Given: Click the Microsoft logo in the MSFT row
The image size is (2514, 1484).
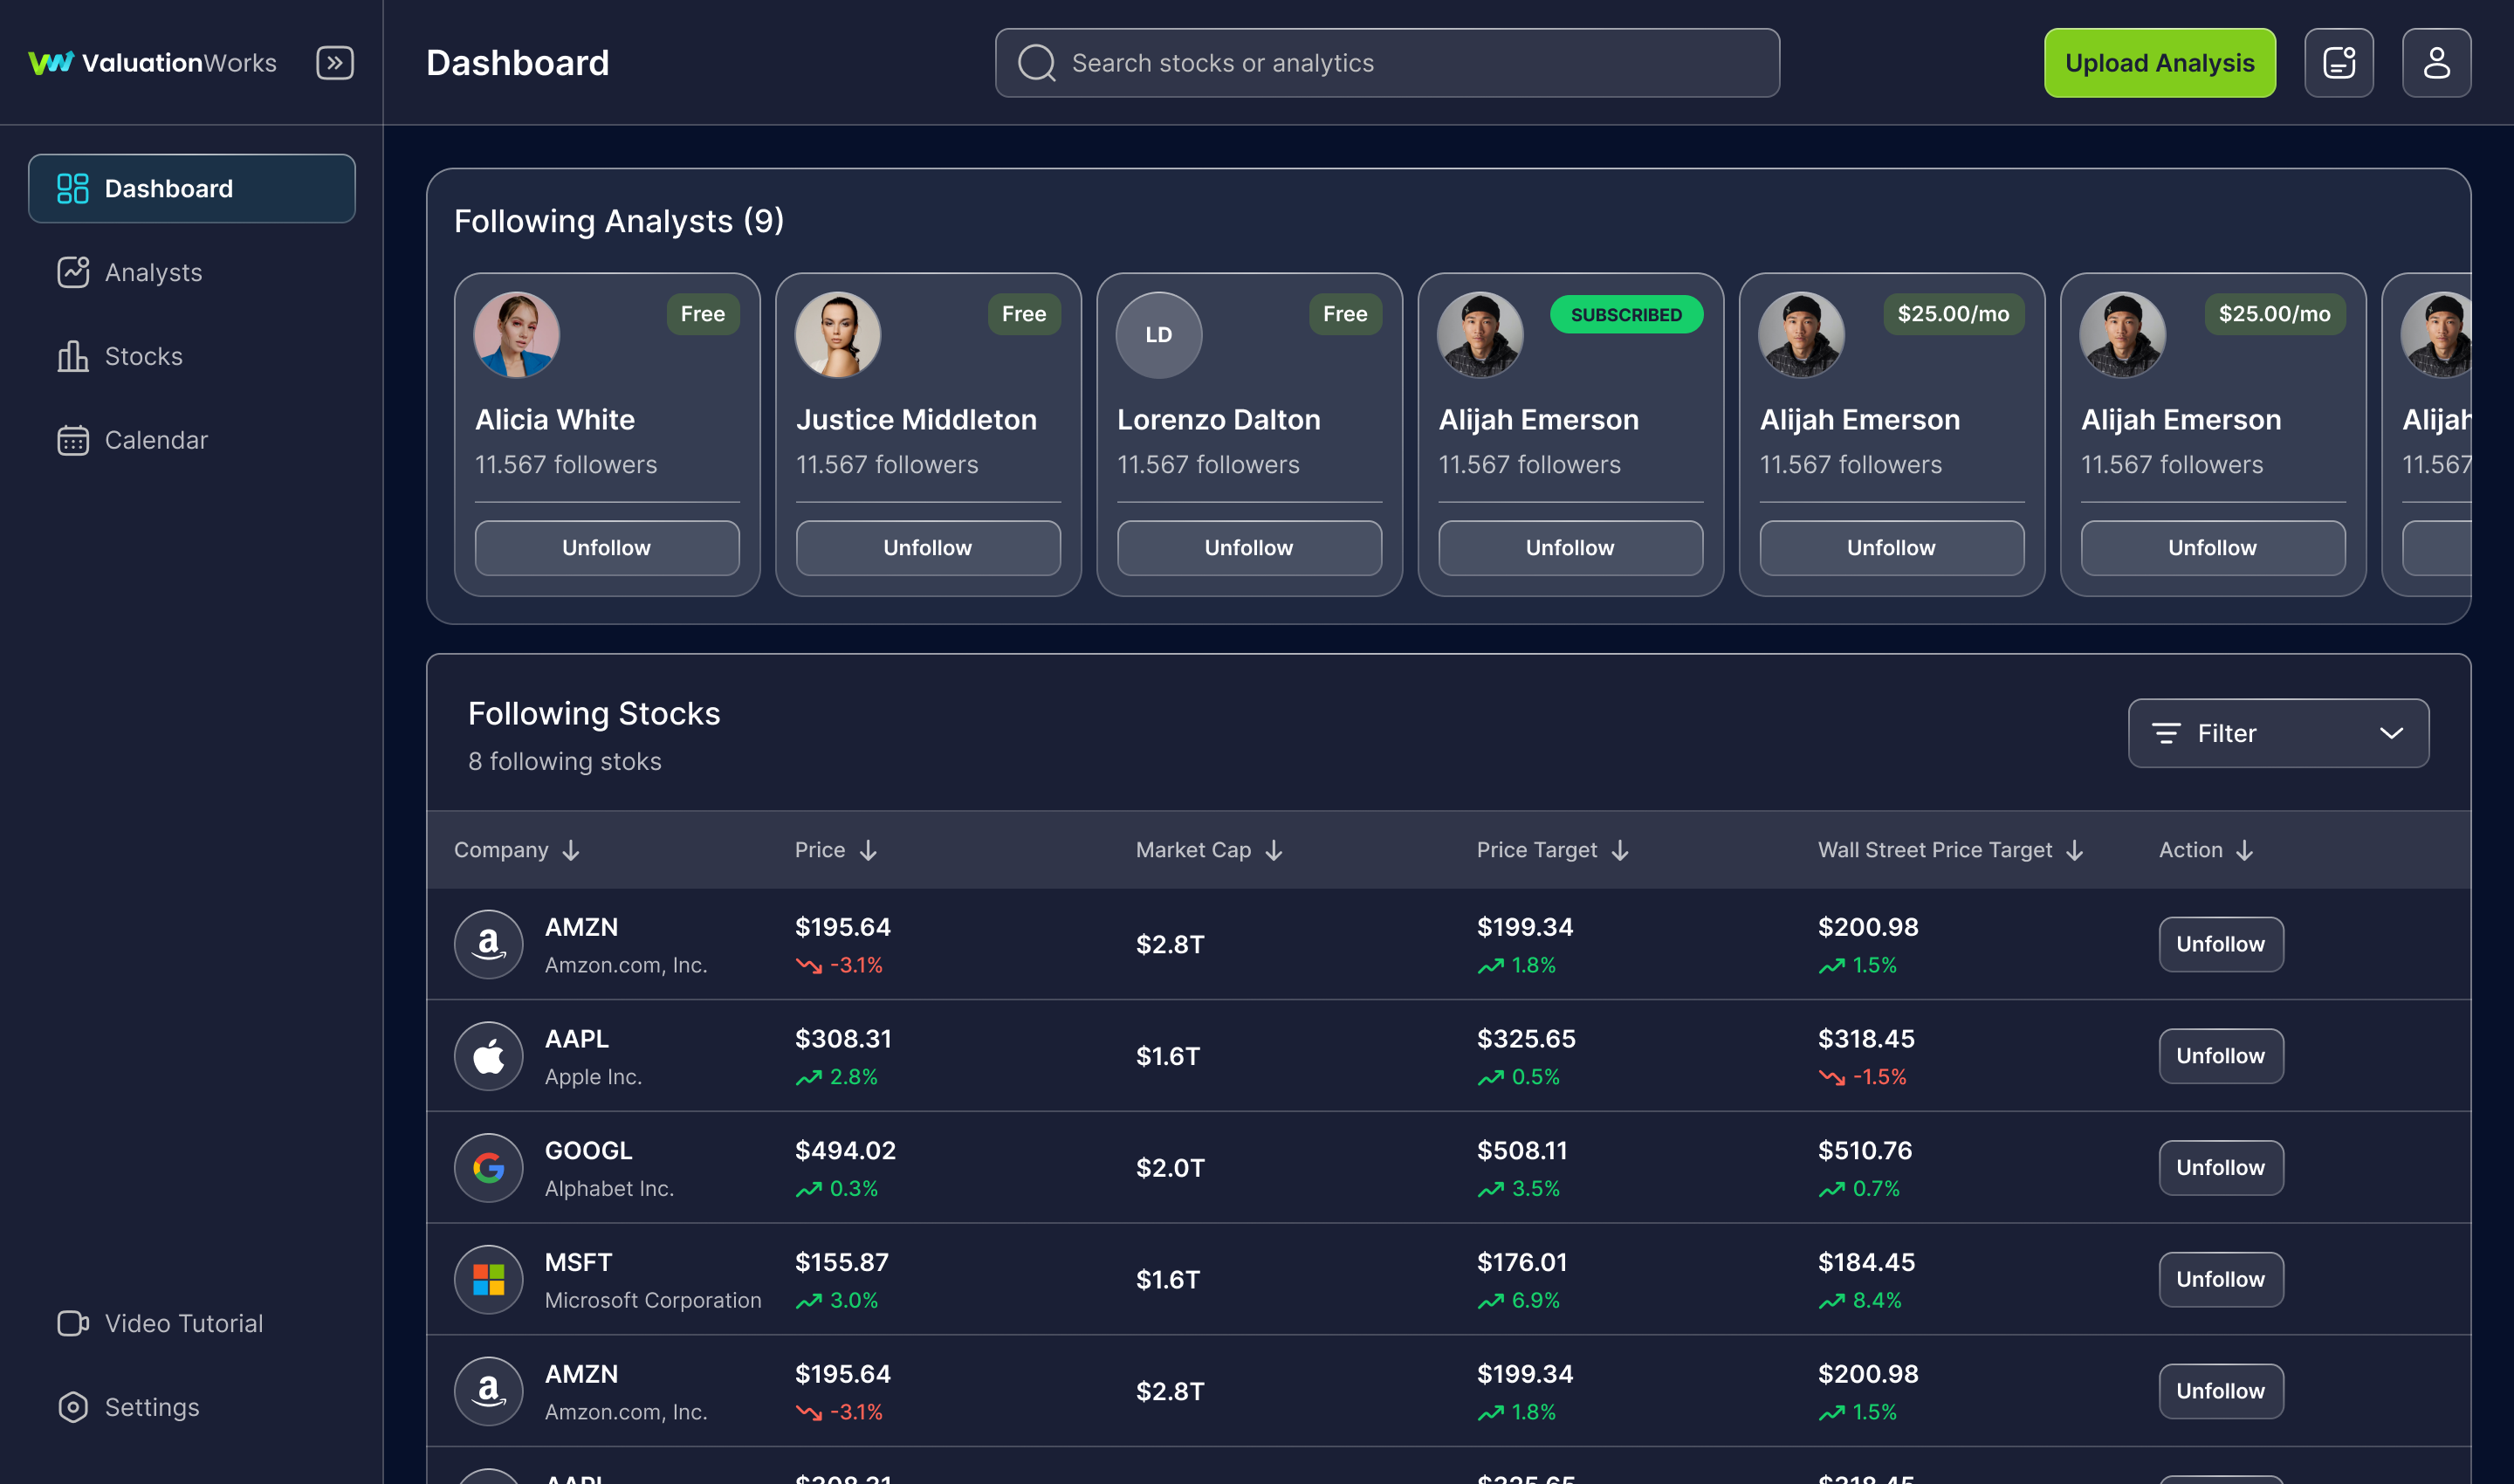Looking at the screenshot, I should [488, 1279].
